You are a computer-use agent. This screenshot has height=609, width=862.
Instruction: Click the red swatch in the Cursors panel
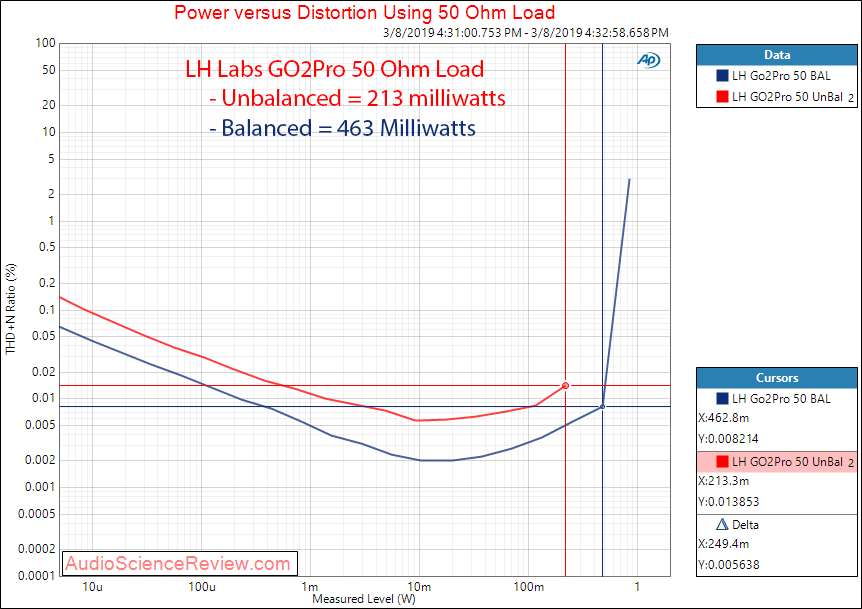pyautogui.click(x=722, y=462)
